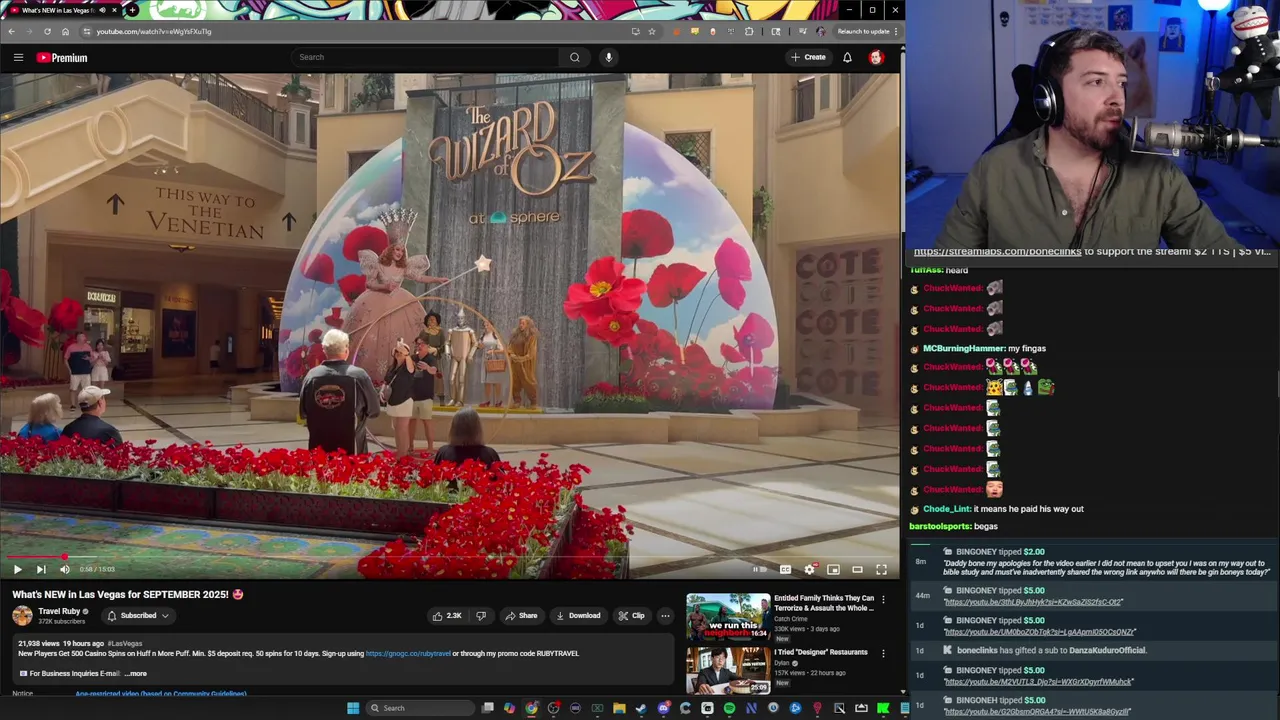Open the YouTube account avatar menu
The height and width of the screenshot is (720, 1280).
(876, 57)
